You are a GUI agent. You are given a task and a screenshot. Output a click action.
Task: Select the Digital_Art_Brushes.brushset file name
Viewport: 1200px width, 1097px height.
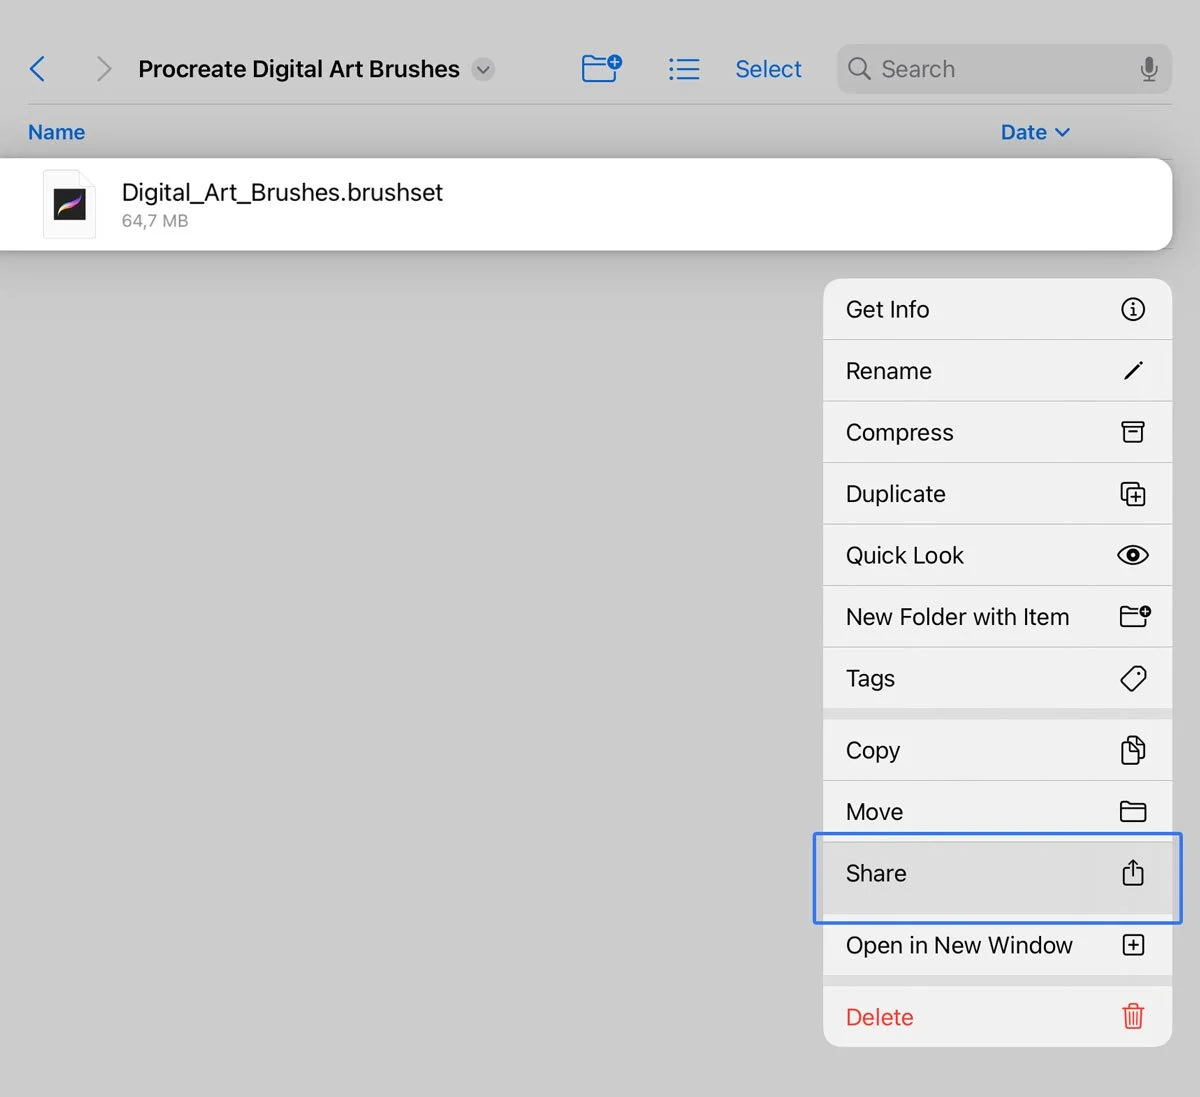click(x=282, y=192)
